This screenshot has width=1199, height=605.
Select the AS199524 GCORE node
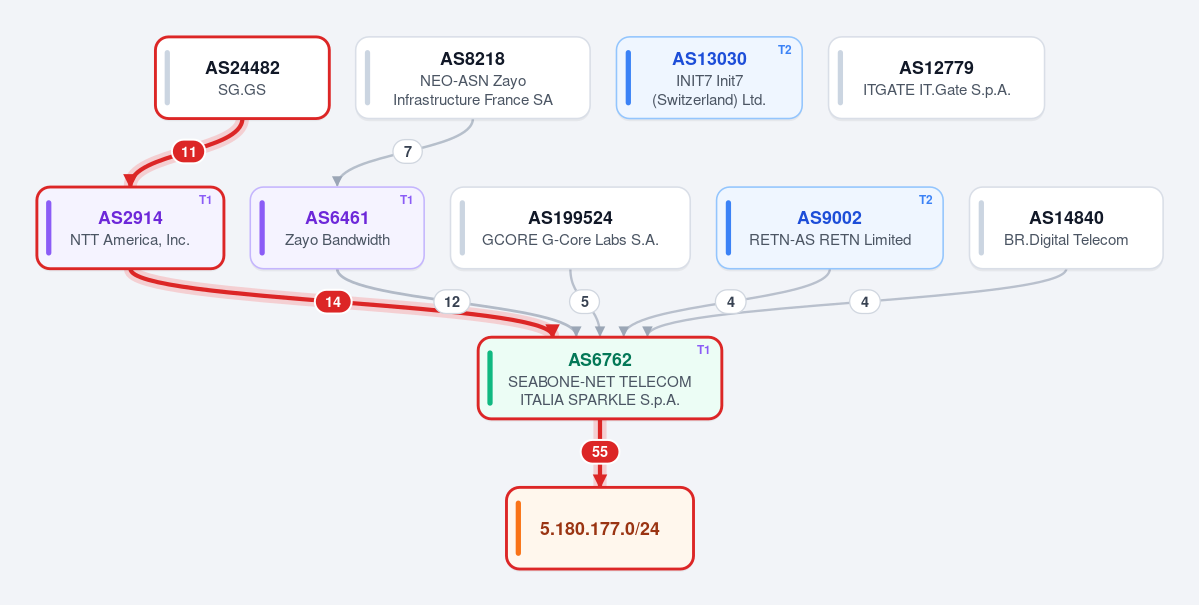tap(570, 228)
